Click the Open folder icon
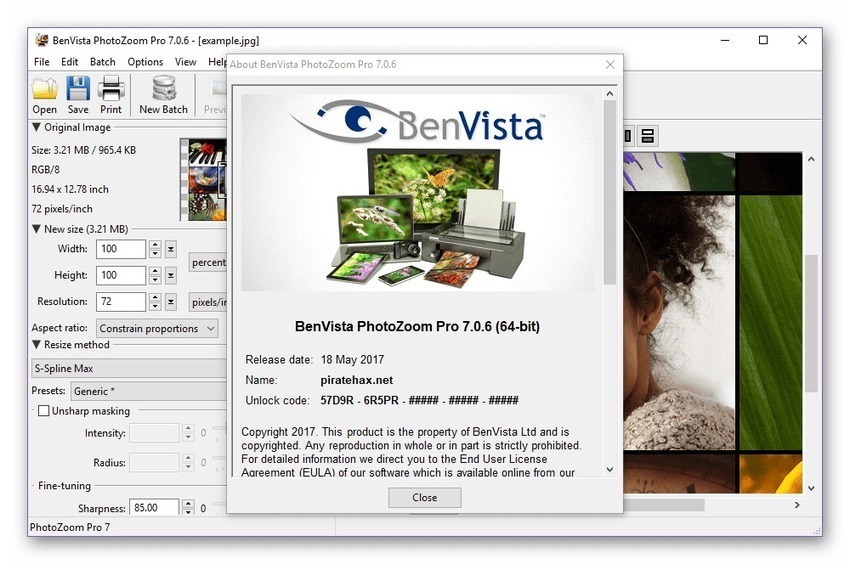 pyautogui.click(x=44, y=93)
